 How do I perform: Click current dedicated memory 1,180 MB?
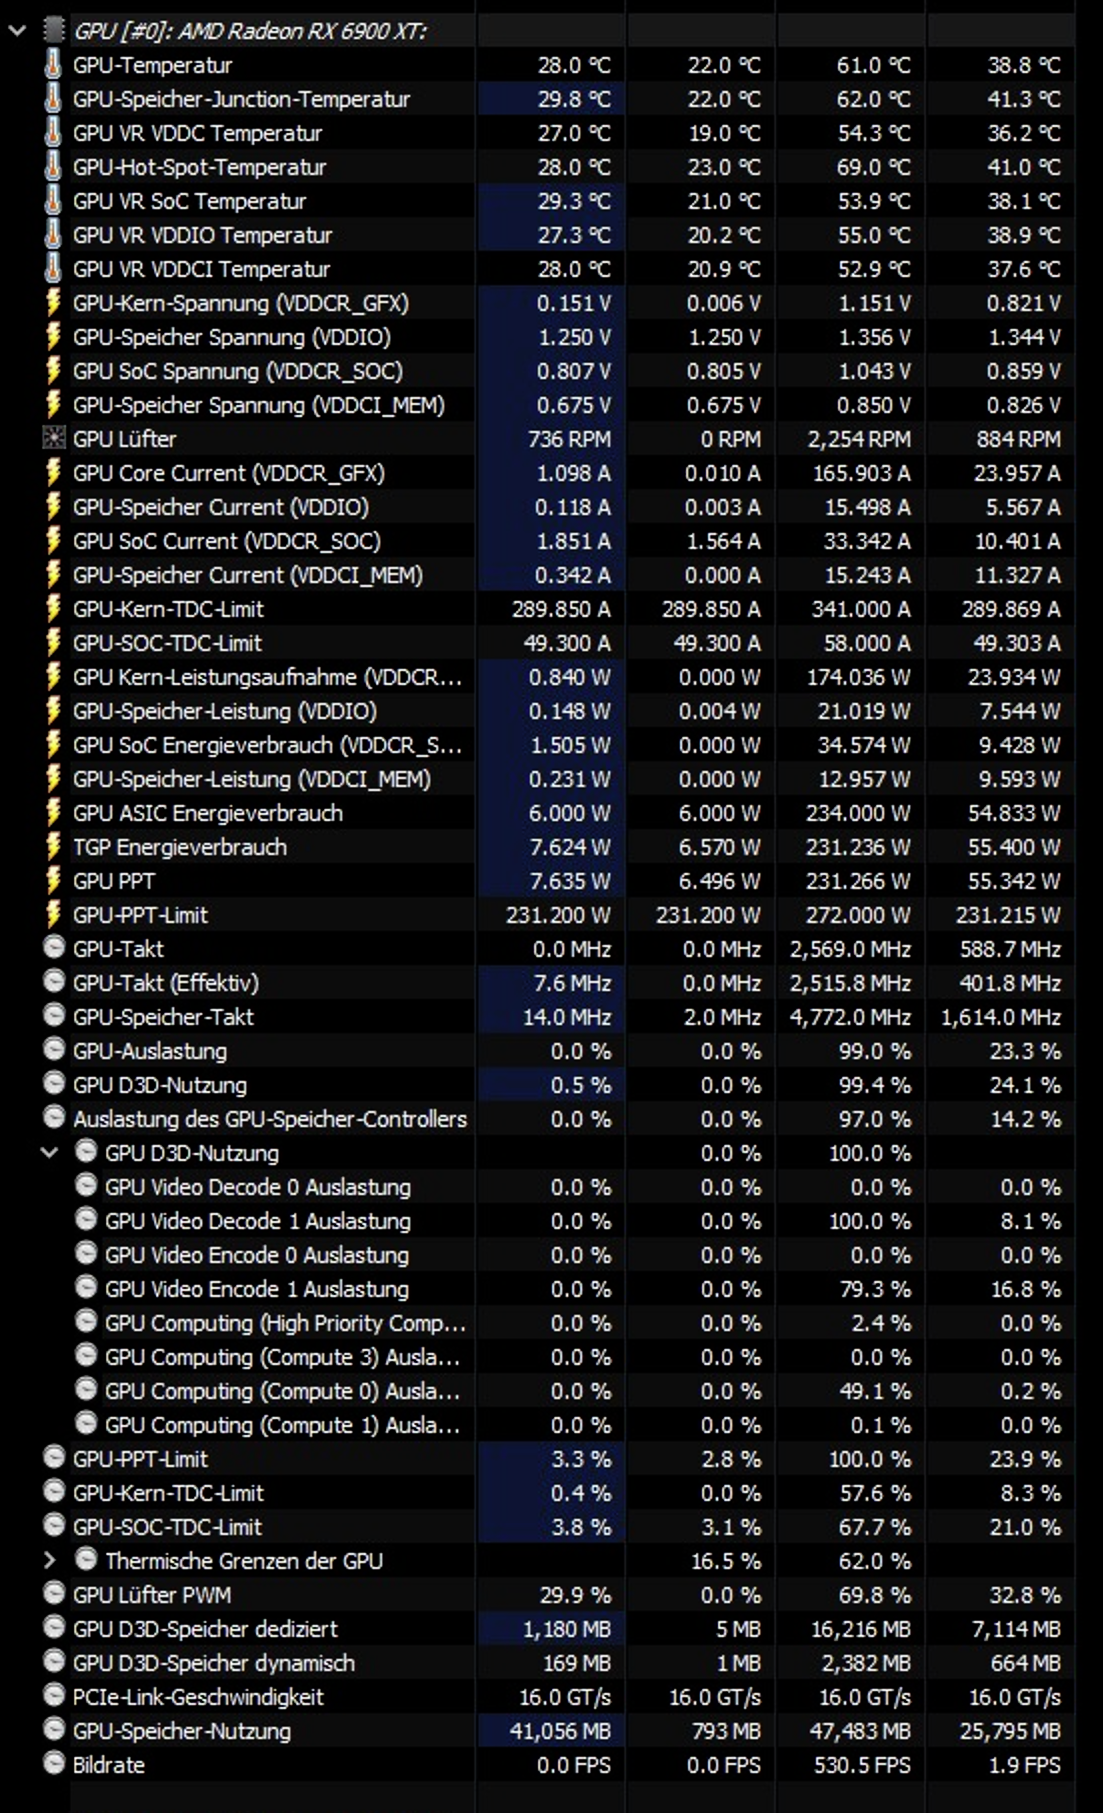click(x=566, y=1629)
